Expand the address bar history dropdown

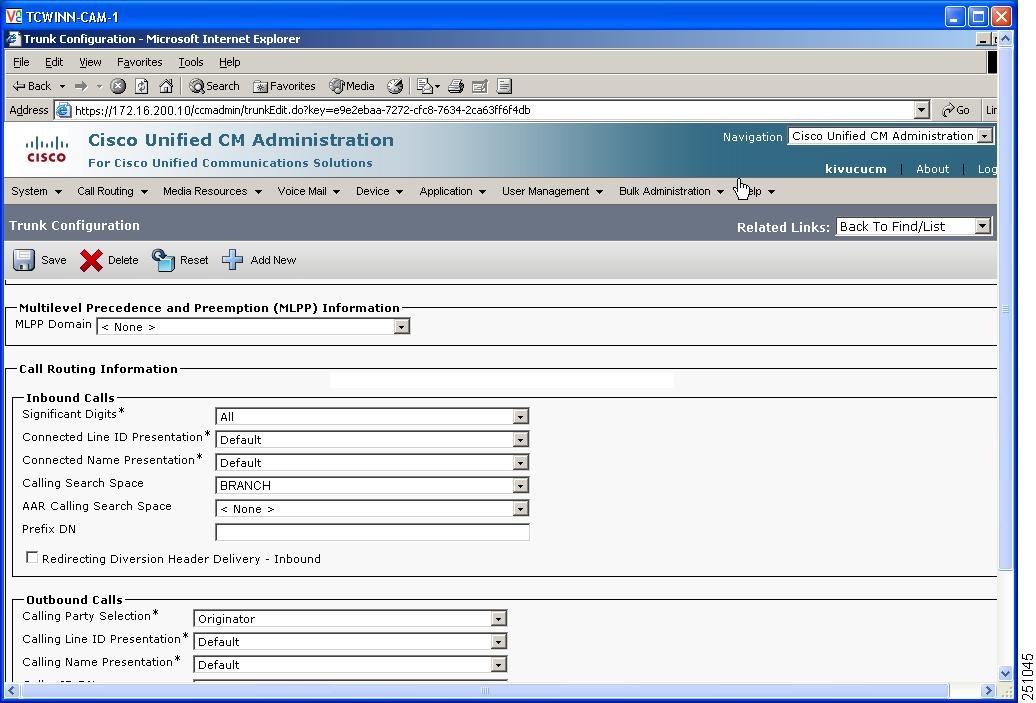[x=922, y=110]
